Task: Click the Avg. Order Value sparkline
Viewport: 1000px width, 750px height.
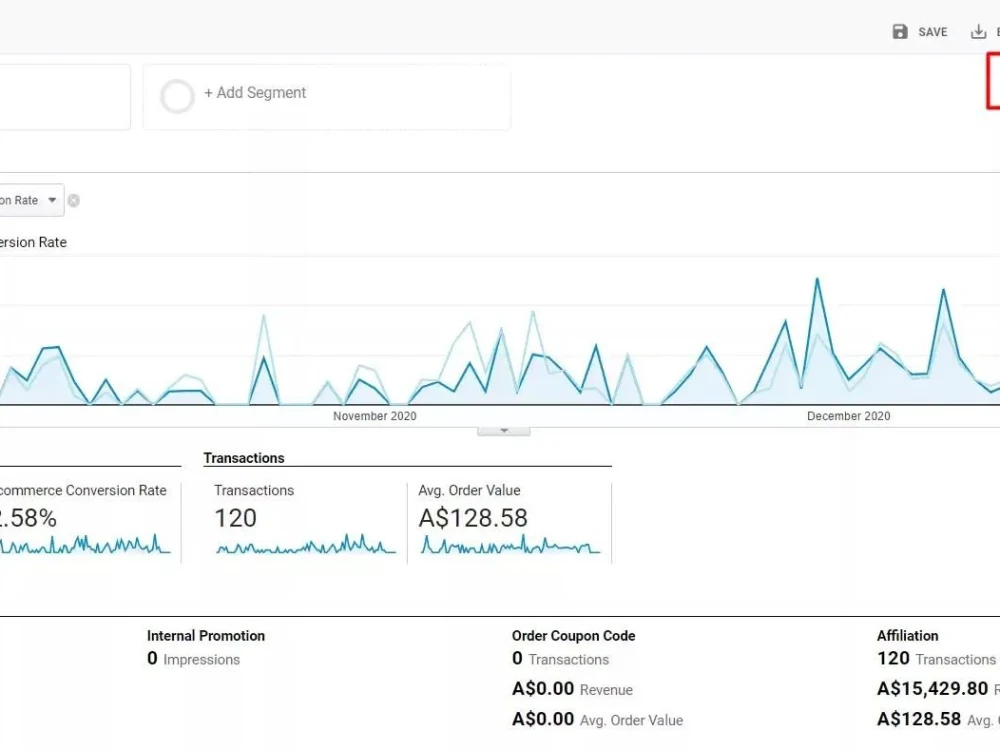Action: (510, 544)
